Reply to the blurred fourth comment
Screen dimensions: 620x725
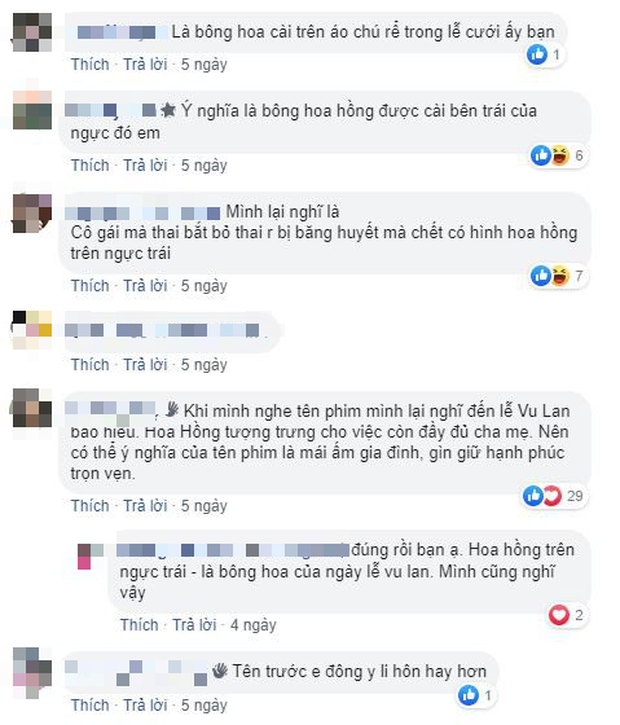[x=145, y=365]
